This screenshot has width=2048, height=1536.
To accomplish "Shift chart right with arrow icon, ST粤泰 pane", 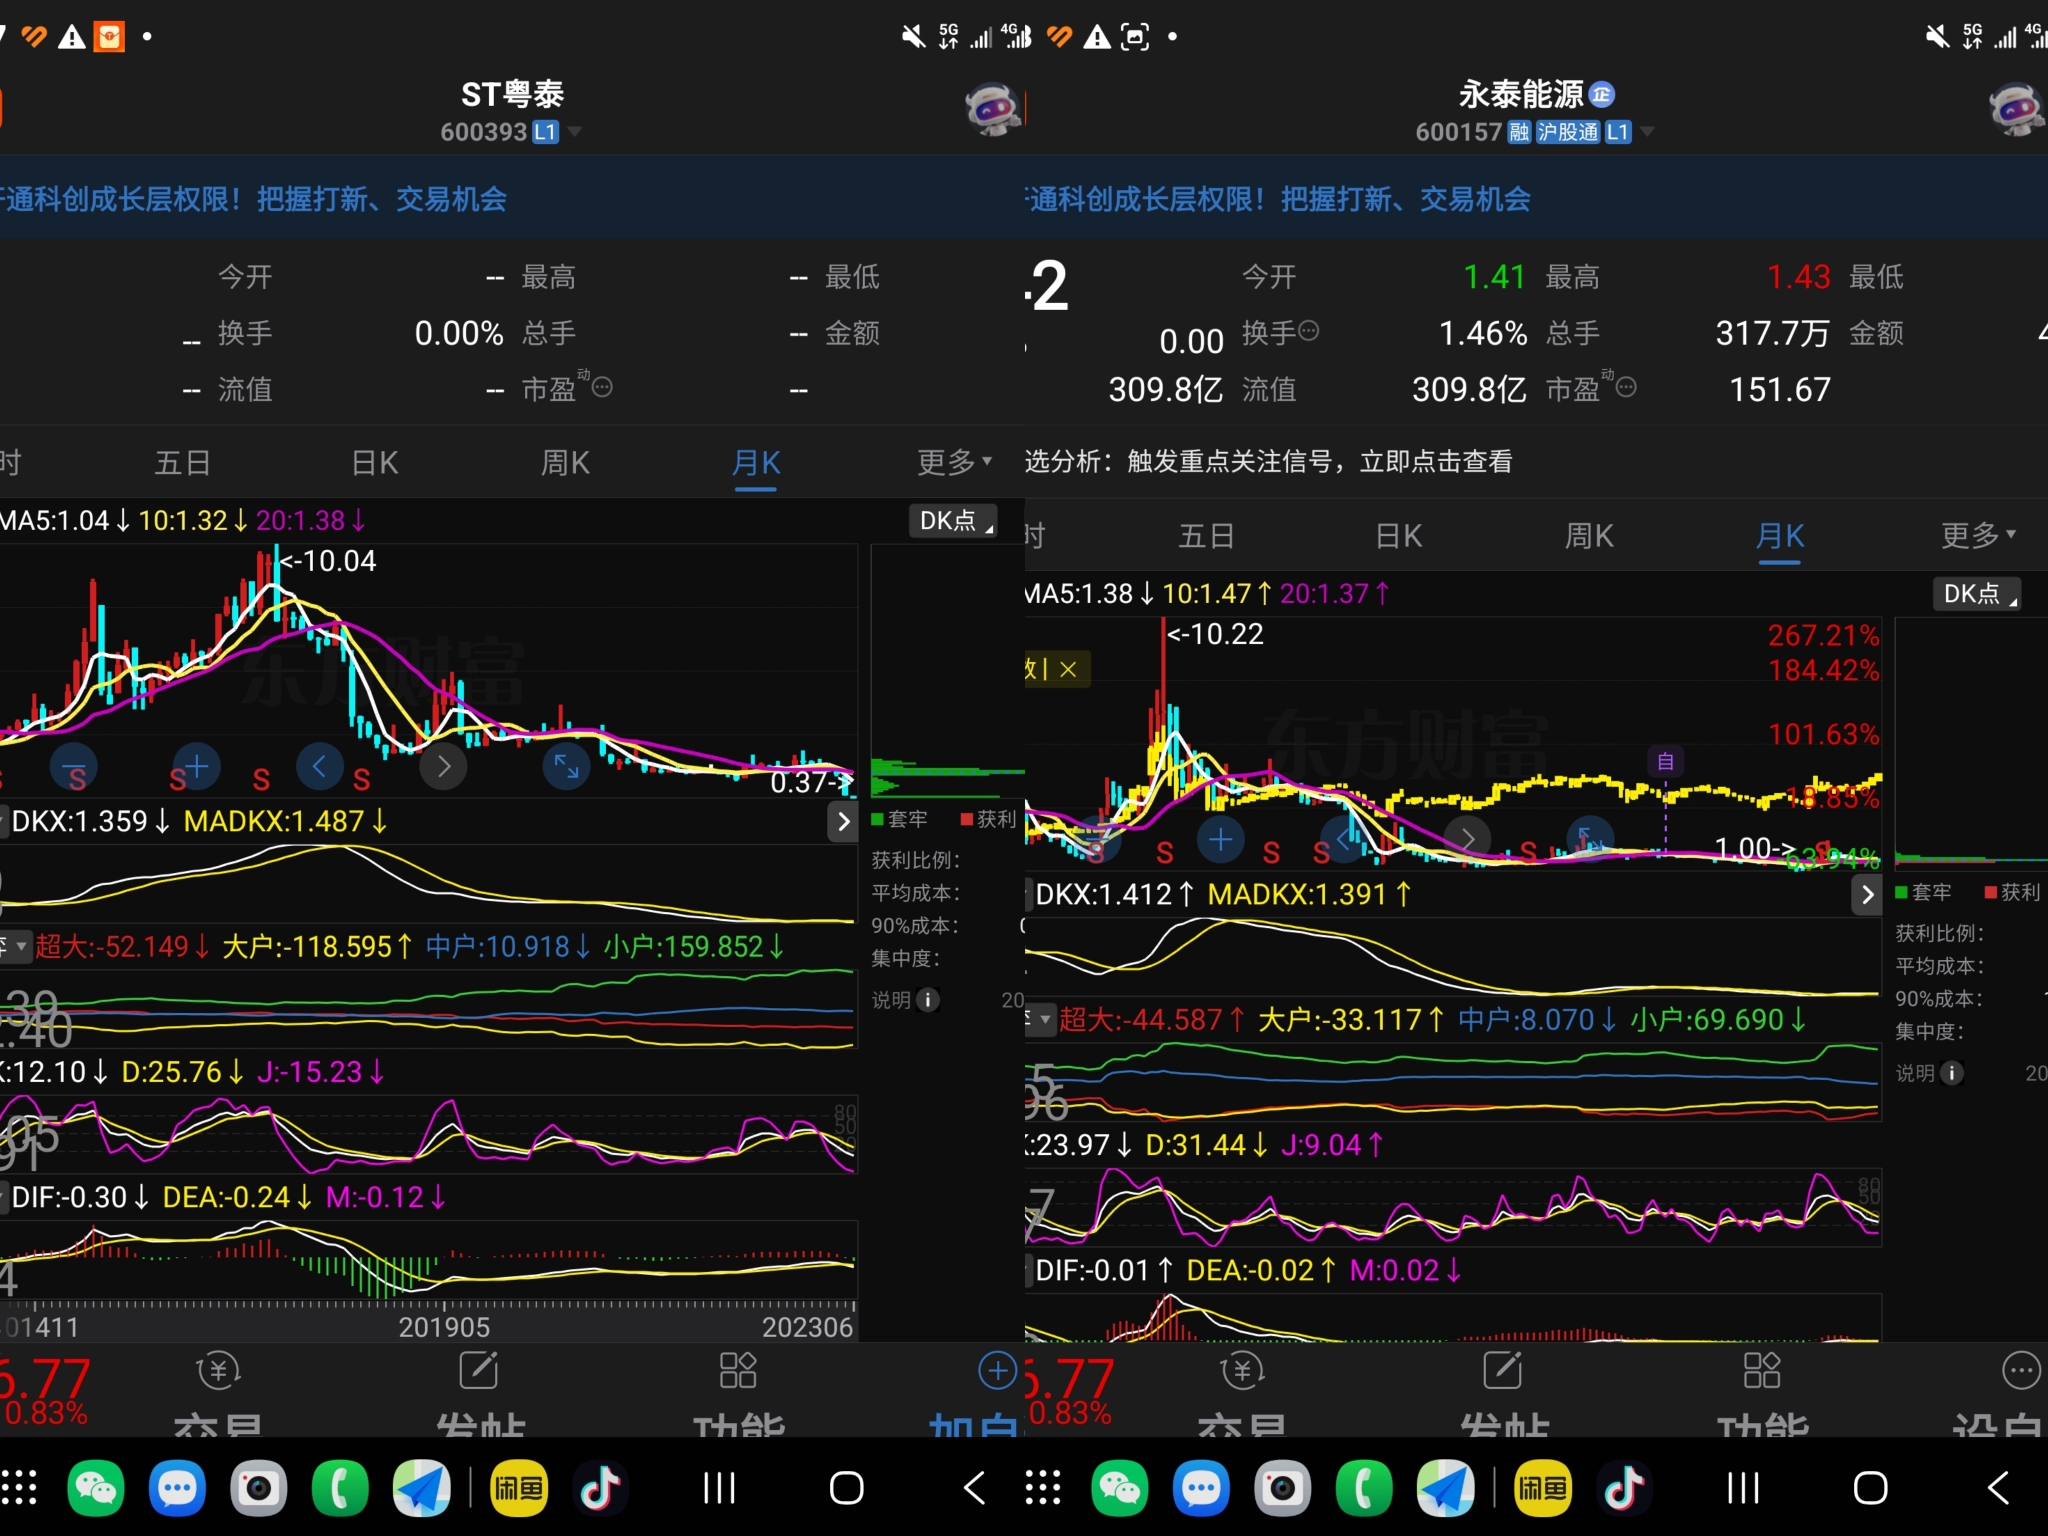I will click(444, 767).
